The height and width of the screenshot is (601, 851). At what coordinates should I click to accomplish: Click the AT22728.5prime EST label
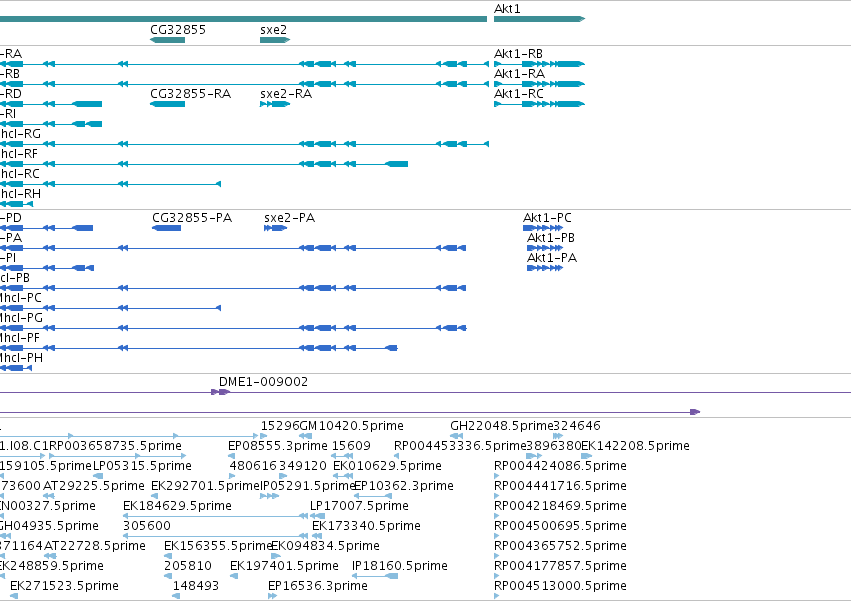[95, 546]
